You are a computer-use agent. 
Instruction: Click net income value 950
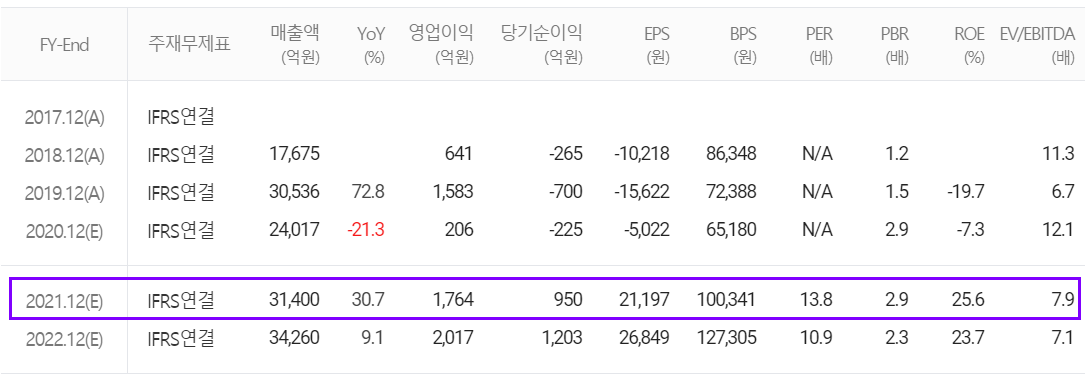pyautogui.click(x=568, y=300)
